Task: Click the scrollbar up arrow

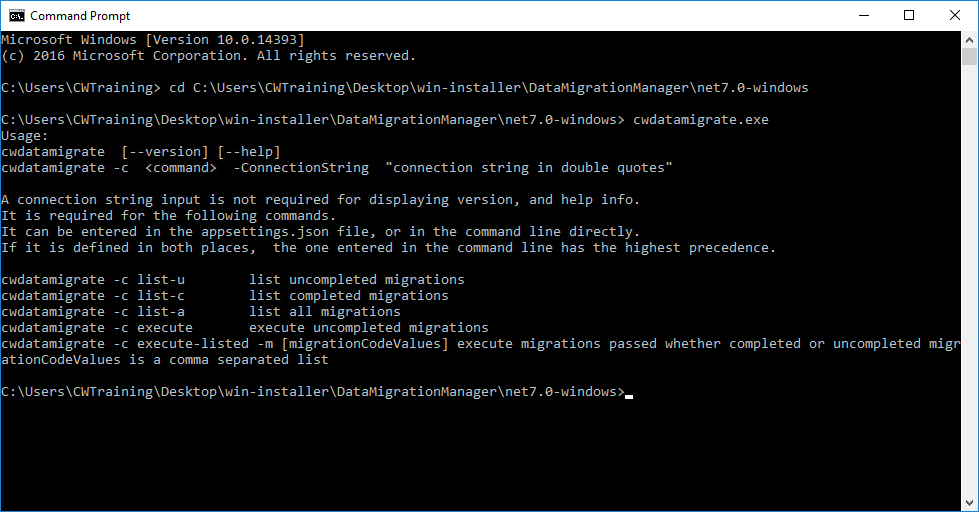Action: 969,39
